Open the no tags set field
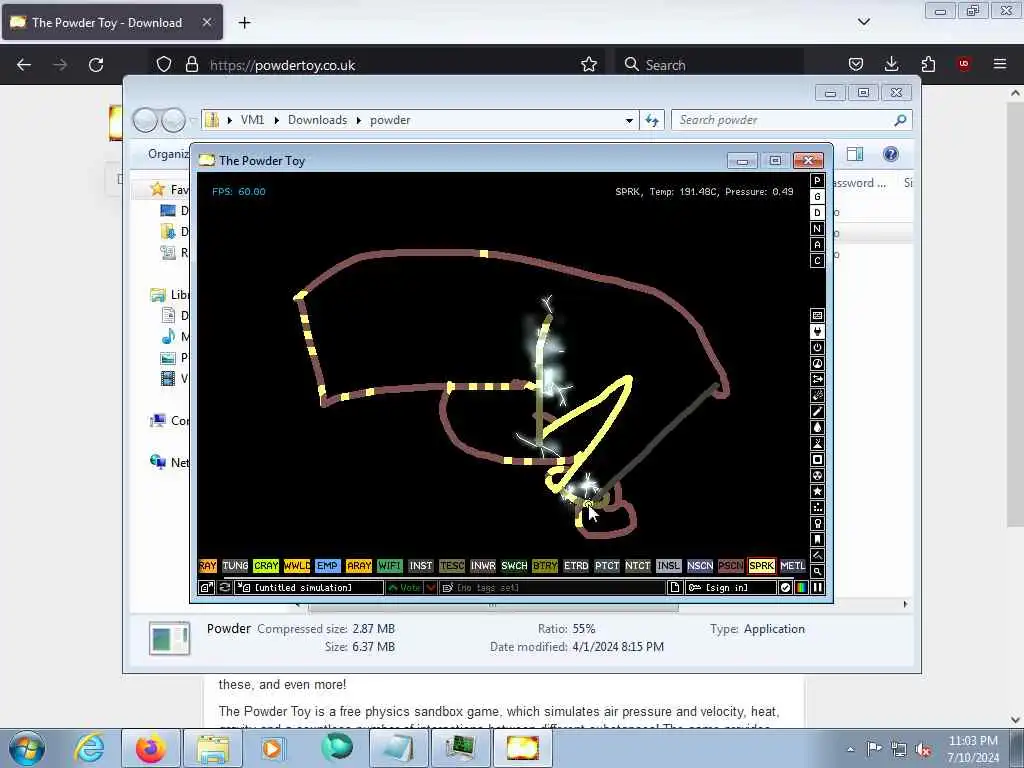This screenshot has width=1024, height=768. tap(552, 588)
